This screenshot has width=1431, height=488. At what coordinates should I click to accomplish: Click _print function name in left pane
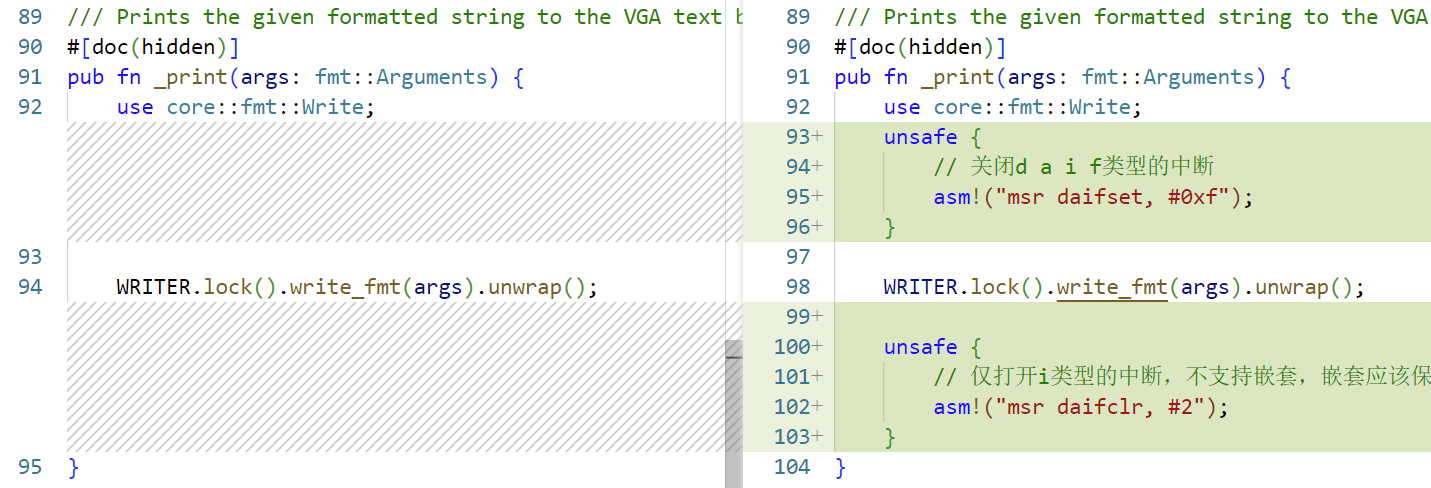(x=185, y=77)
